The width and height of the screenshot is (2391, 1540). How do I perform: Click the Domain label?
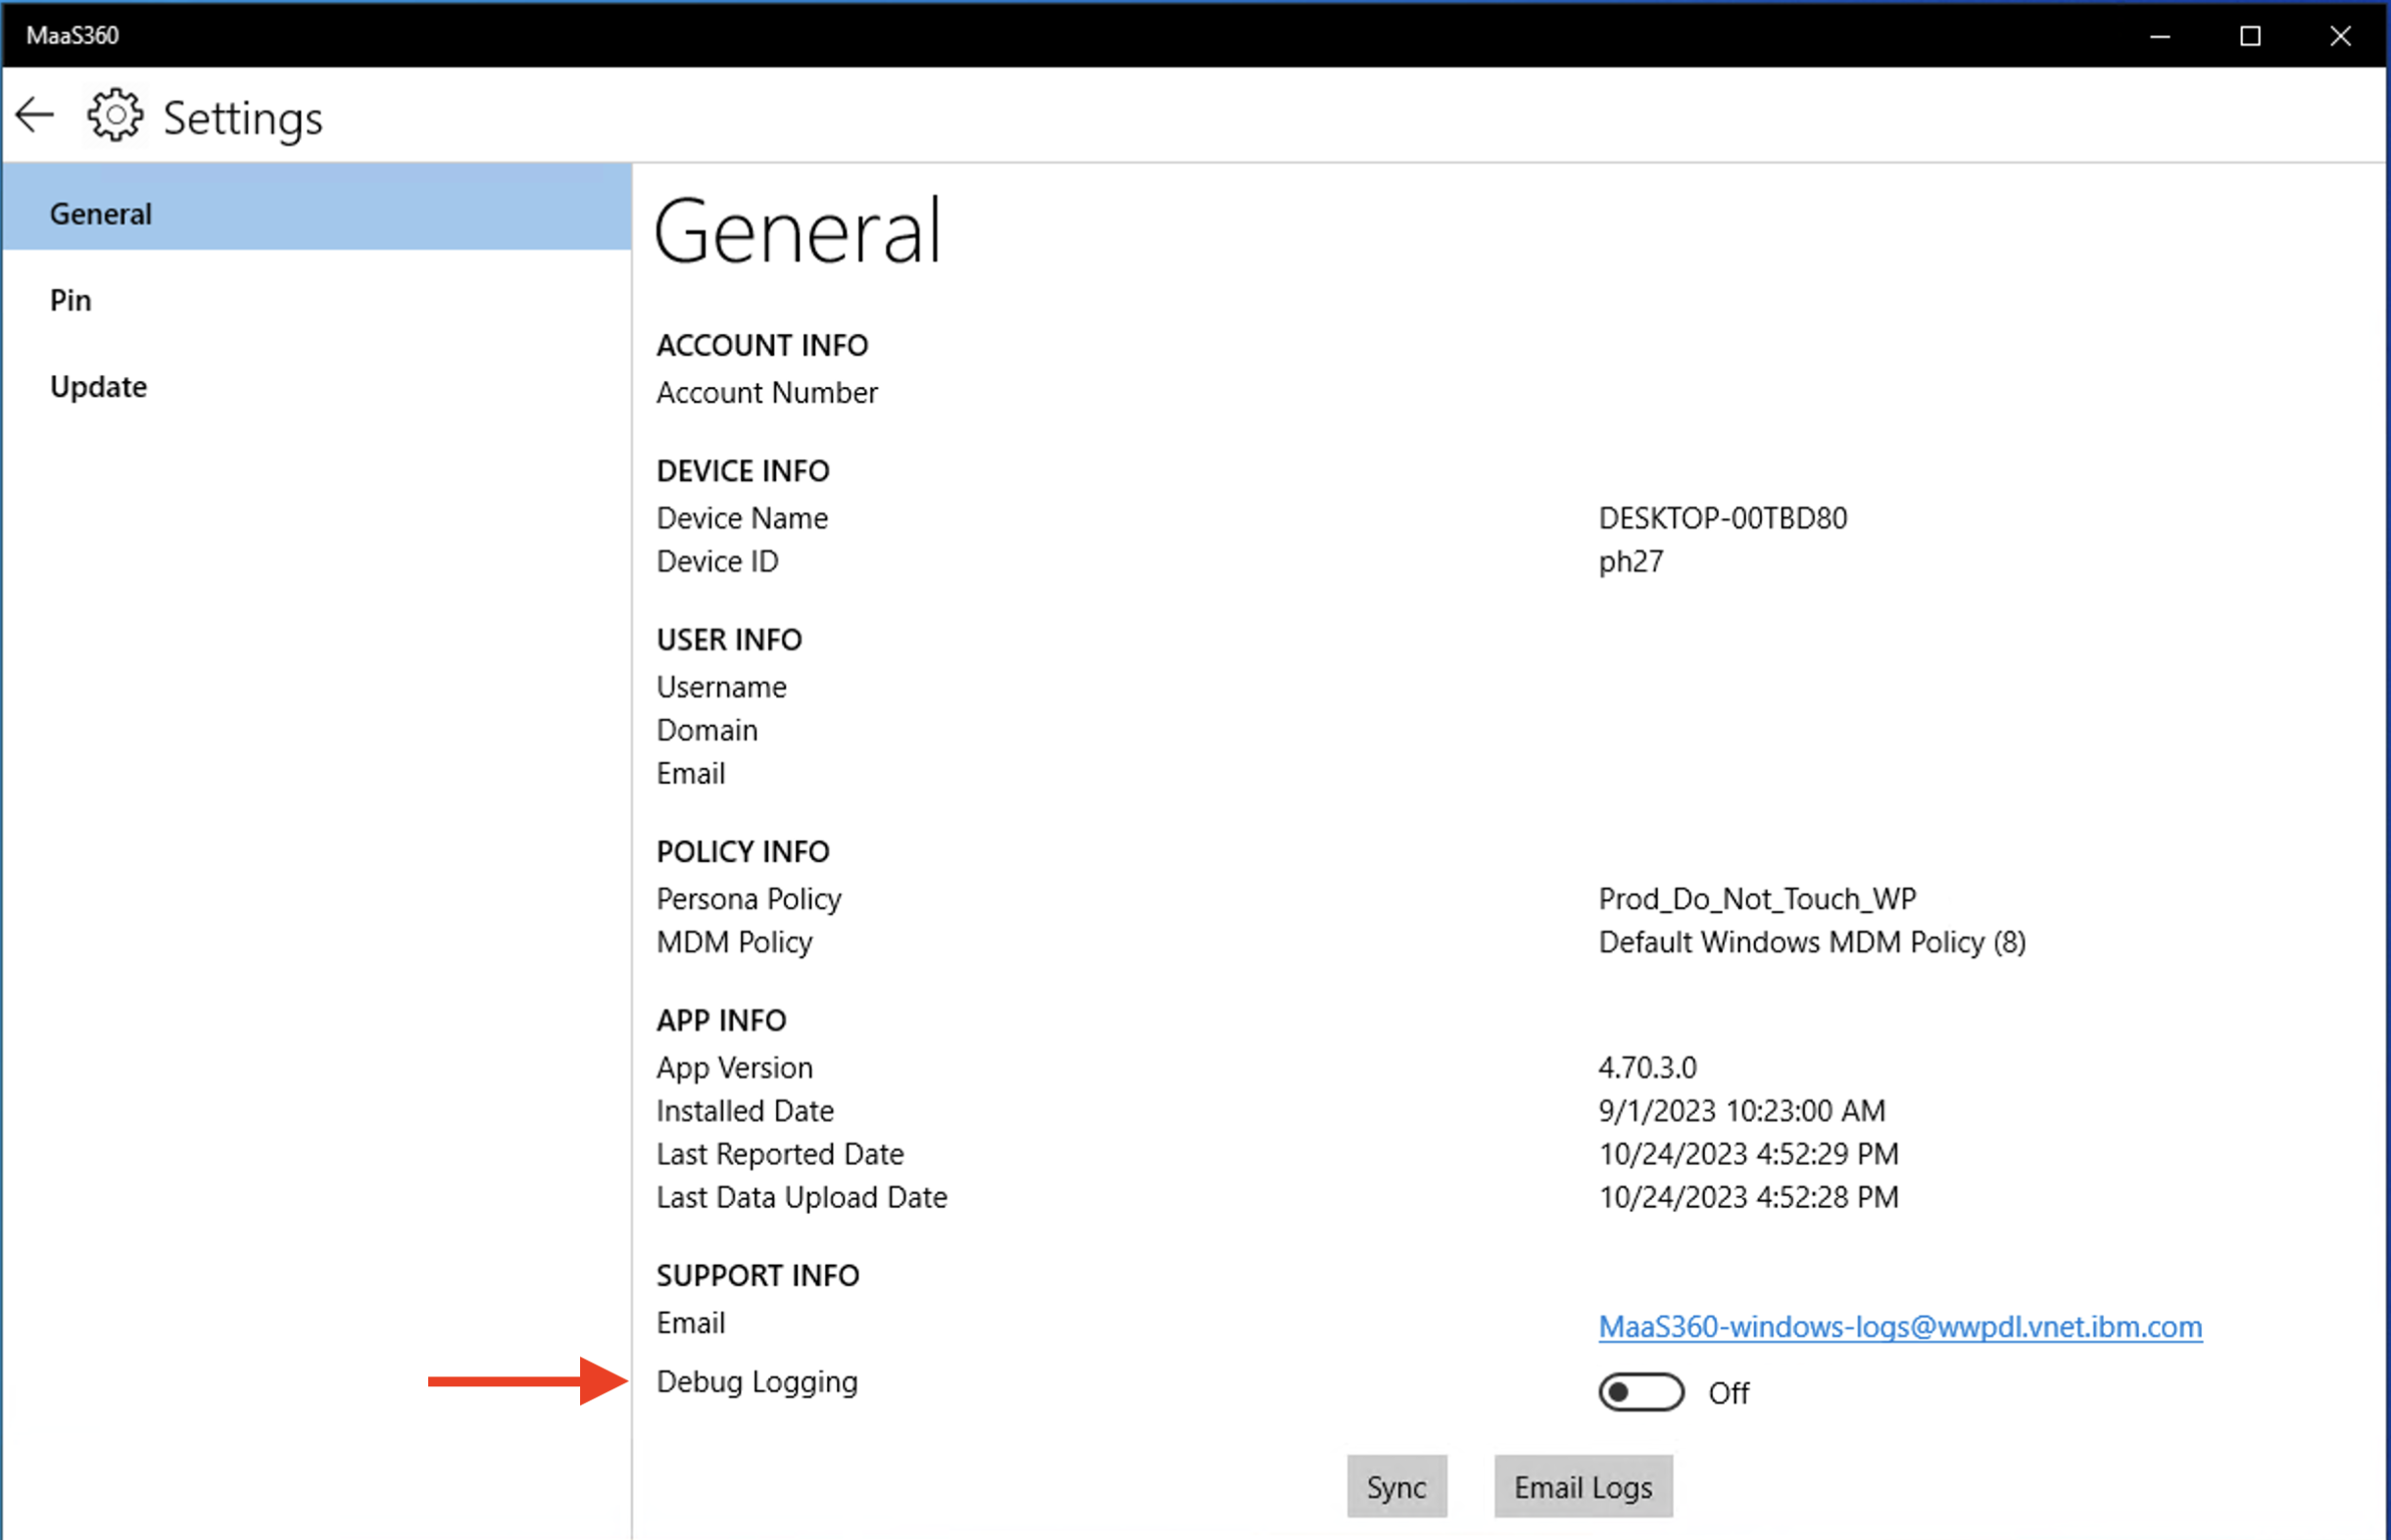[707, 730]
